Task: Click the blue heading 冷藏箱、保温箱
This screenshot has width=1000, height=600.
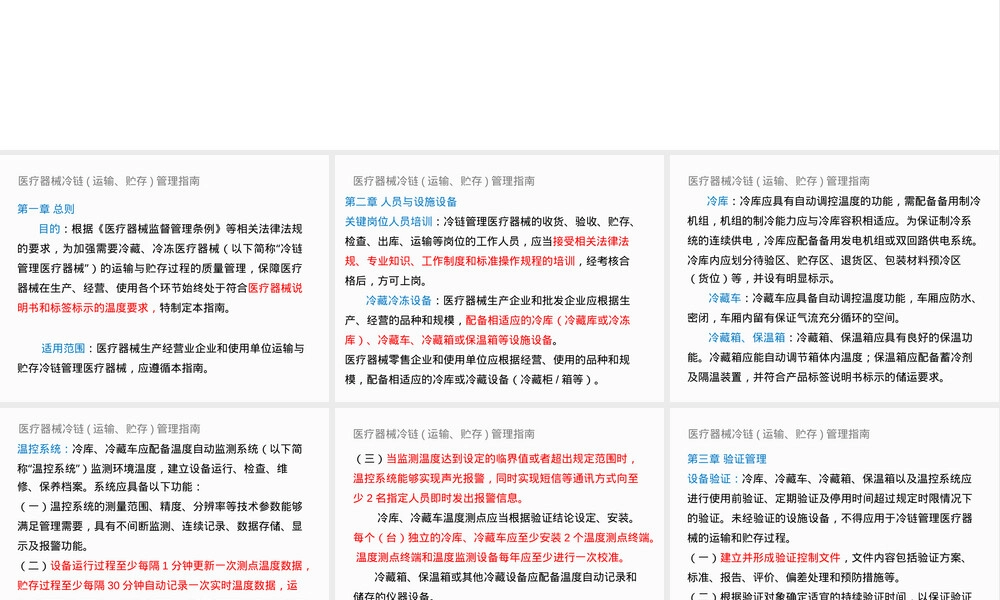Action: 746,337
